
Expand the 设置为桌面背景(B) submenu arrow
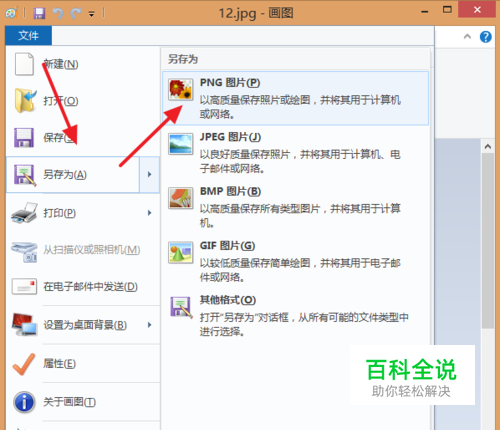(x=149, y=325)
